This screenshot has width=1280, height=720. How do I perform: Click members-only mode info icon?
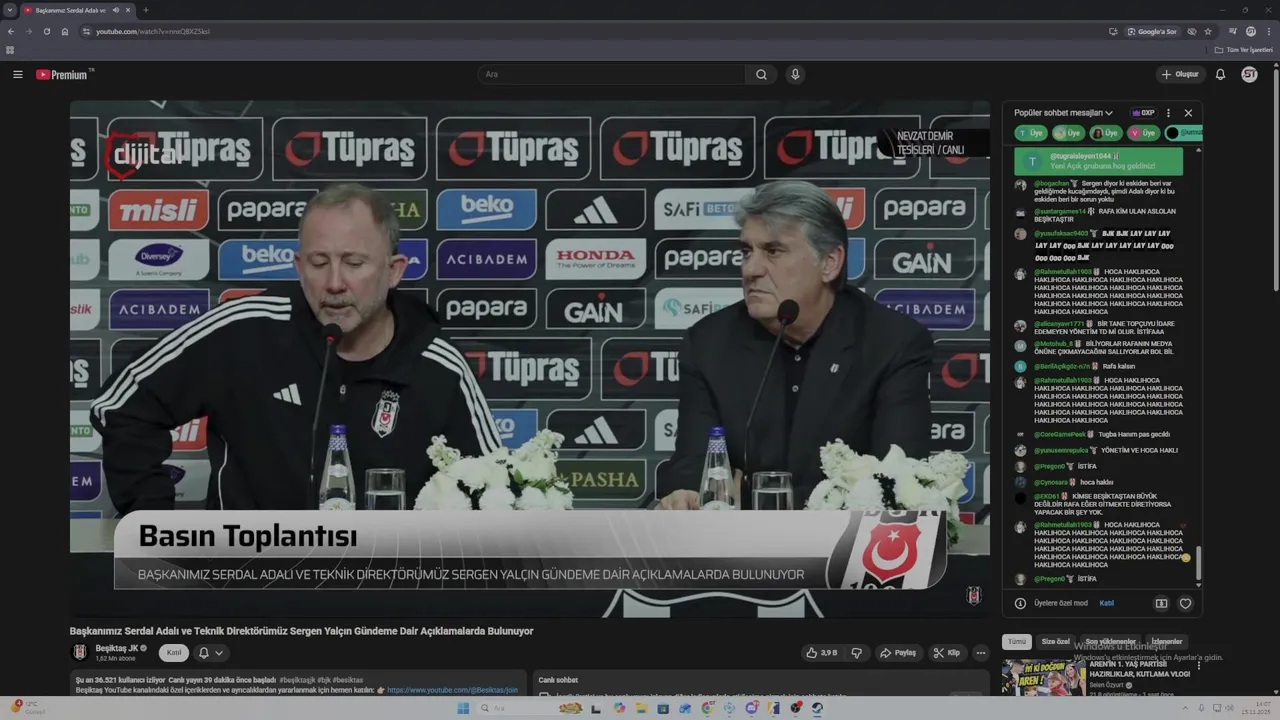[1020, 603]
